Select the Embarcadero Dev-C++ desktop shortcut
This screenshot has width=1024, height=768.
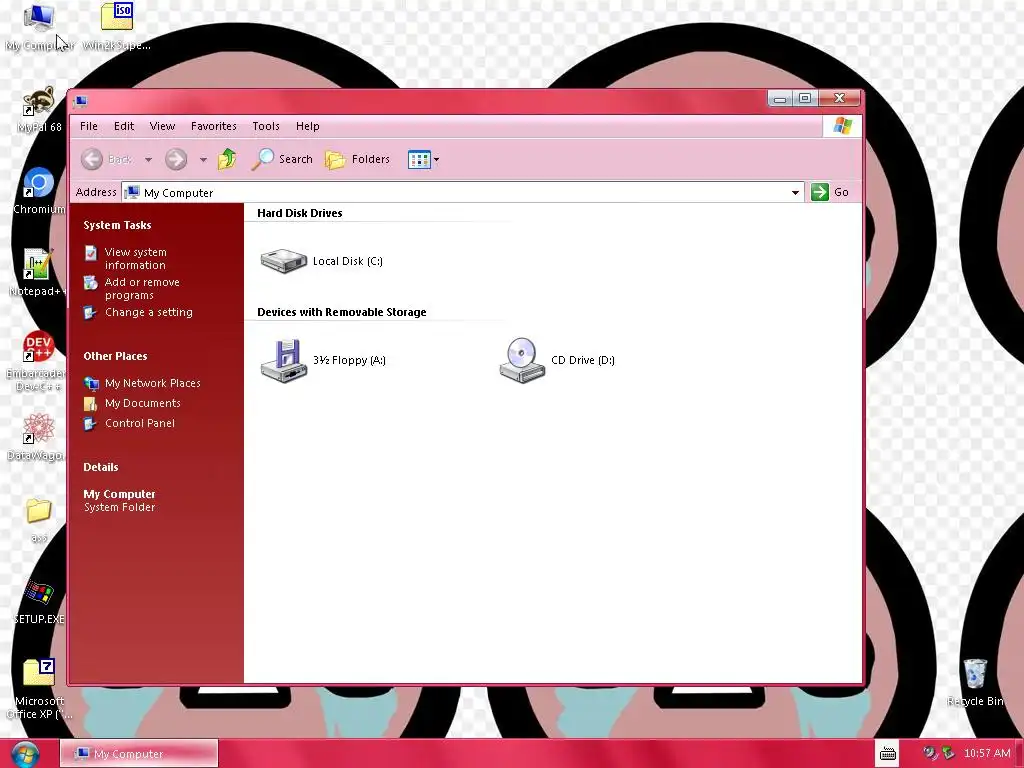click(36, 361)
